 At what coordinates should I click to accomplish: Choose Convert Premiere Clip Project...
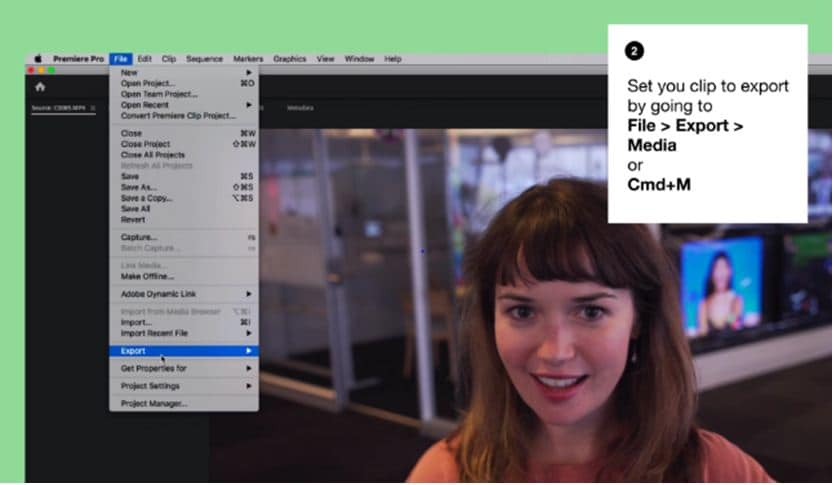(184, 115)
